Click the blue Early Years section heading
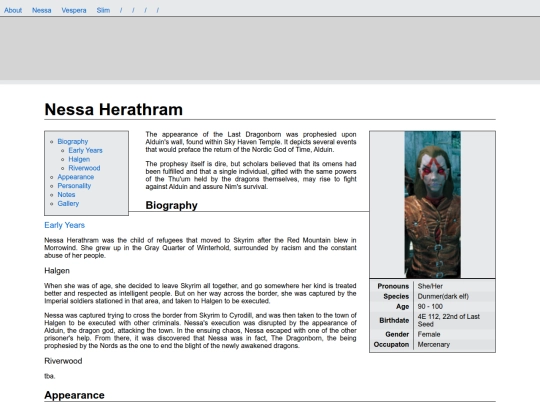This screenshot has height=405, width=540. click(x=64, y=225)
